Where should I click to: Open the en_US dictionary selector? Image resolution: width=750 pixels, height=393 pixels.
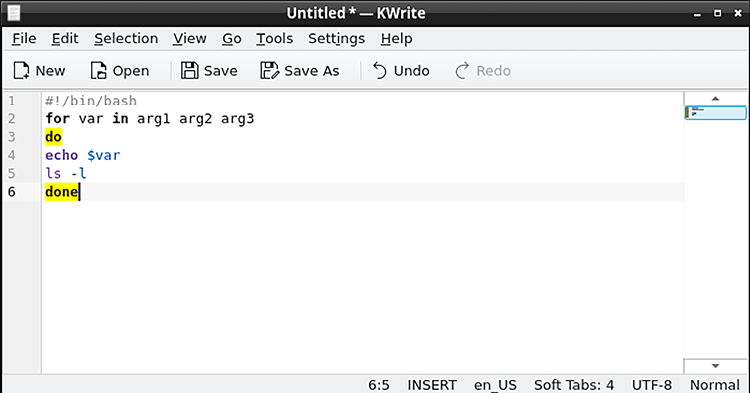tap(495, 385)
